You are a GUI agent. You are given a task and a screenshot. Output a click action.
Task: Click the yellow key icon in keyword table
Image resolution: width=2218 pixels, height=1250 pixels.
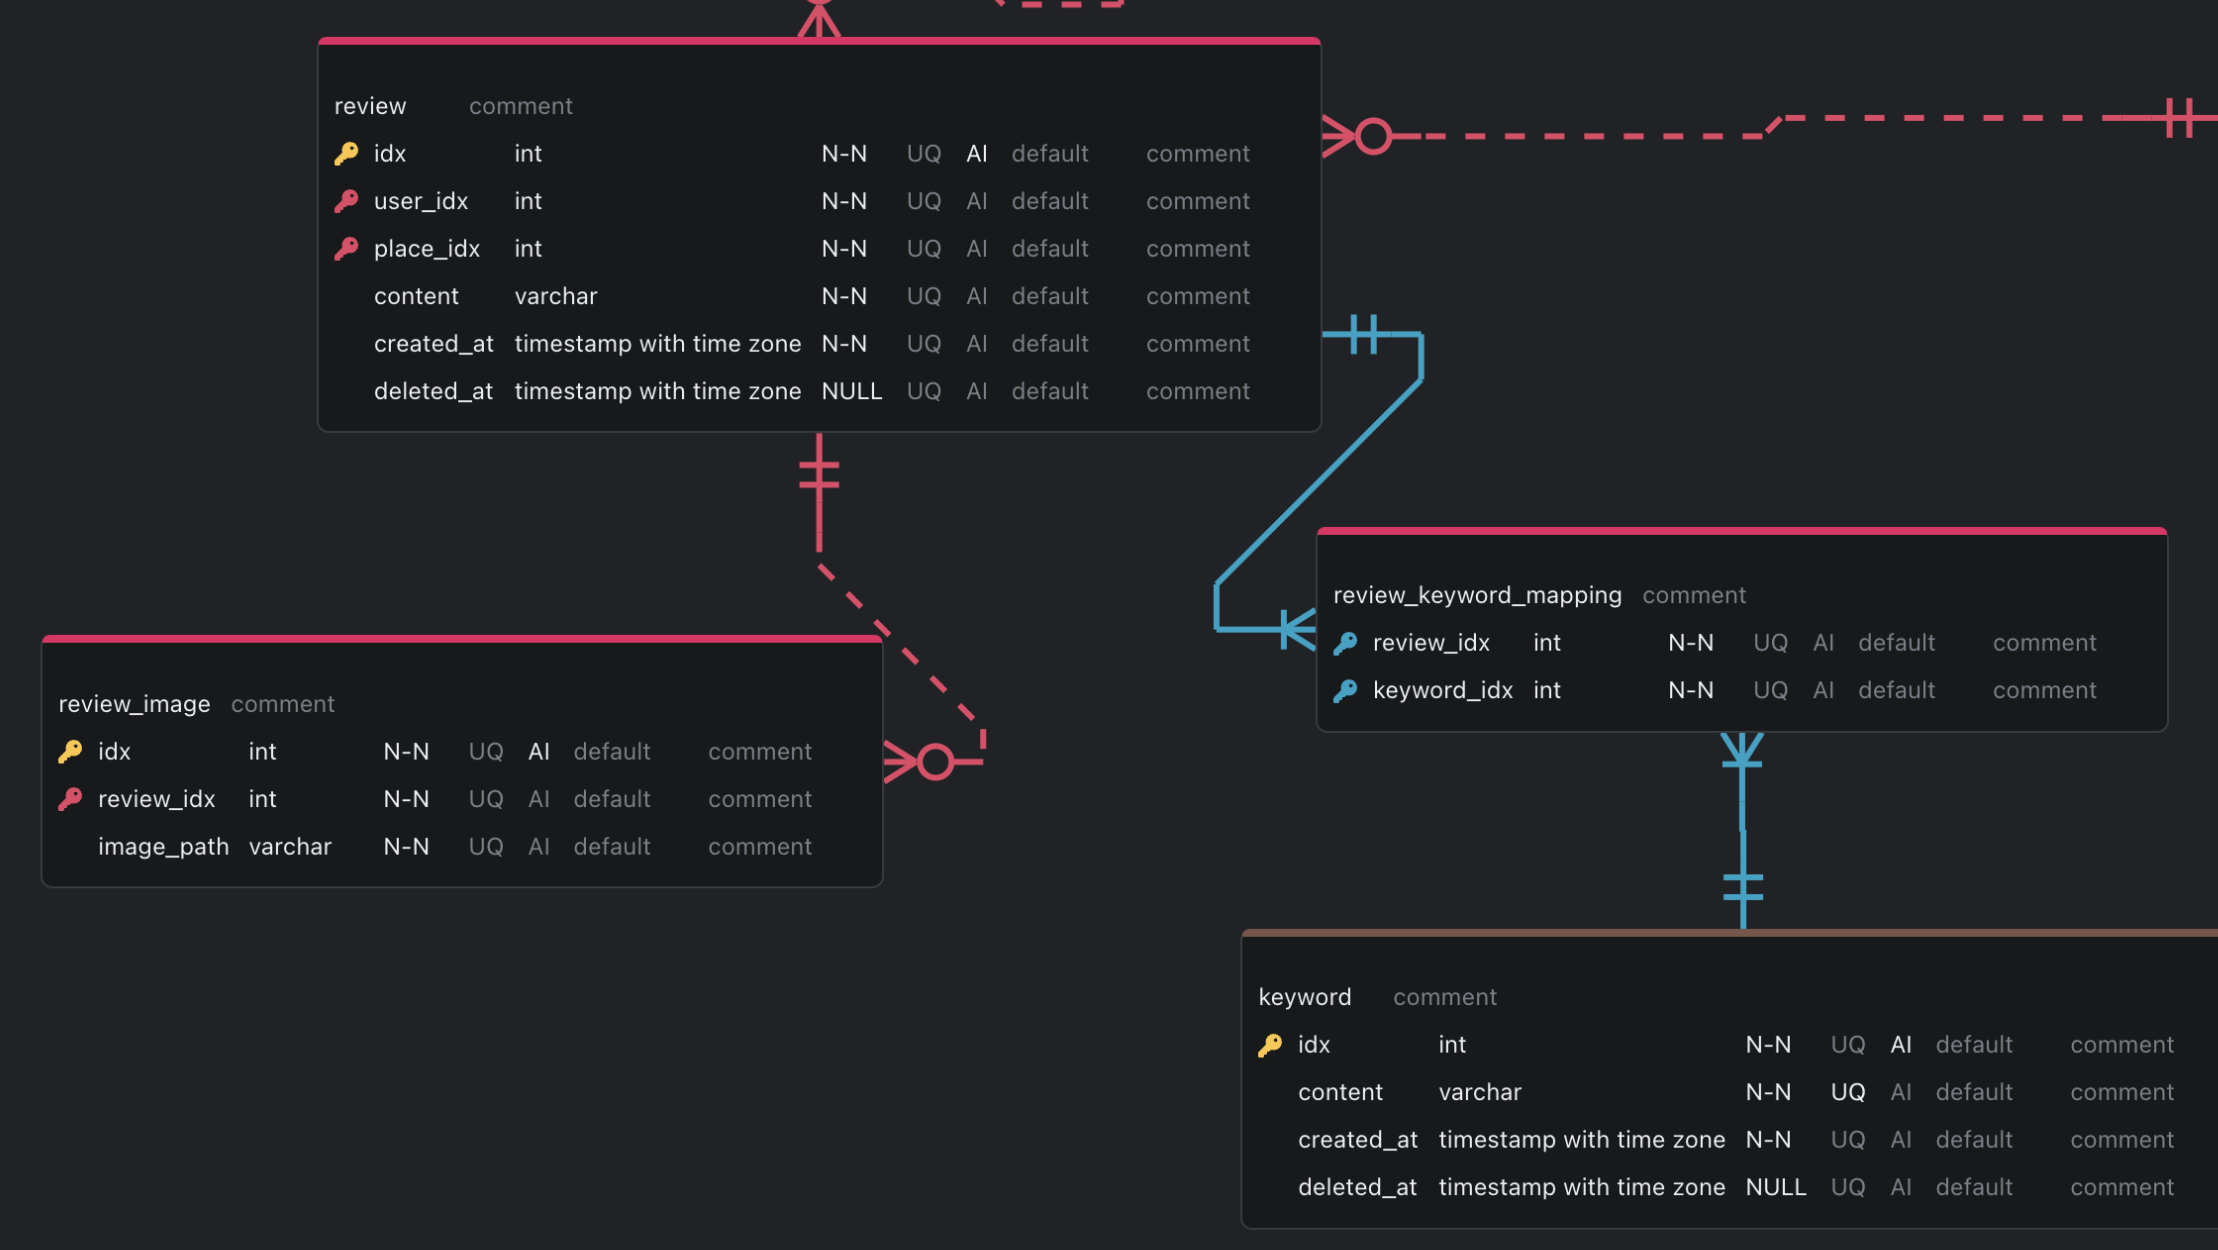1270,1045
